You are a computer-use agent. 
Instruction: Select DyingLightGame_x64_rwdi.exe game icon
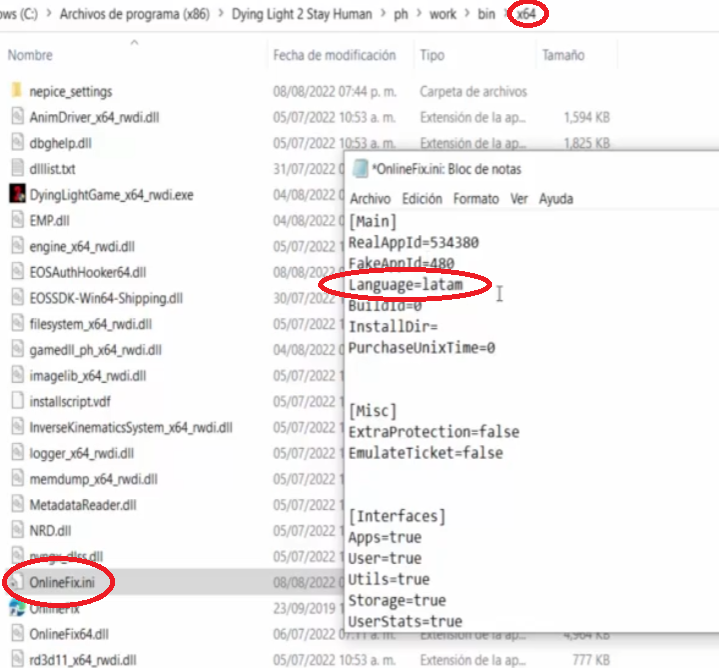[x=17, y=193]
